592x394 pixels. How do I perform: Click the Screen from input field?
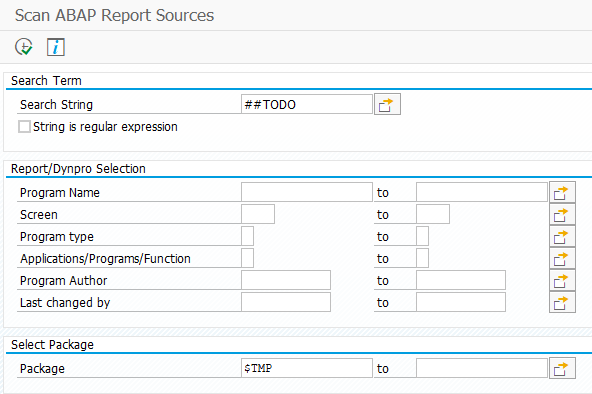[x=258, y=214]
